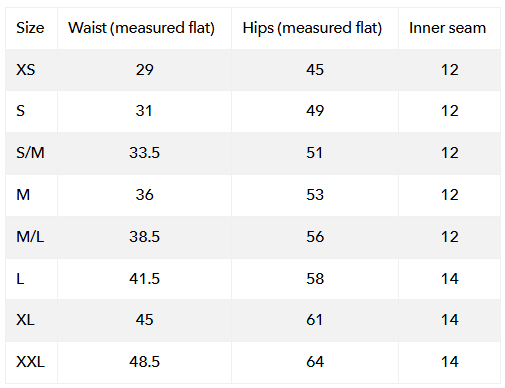This screenshot has height=388, width=505.
Task: Select the Waist (measured flat) header
Action: (141, 28)
